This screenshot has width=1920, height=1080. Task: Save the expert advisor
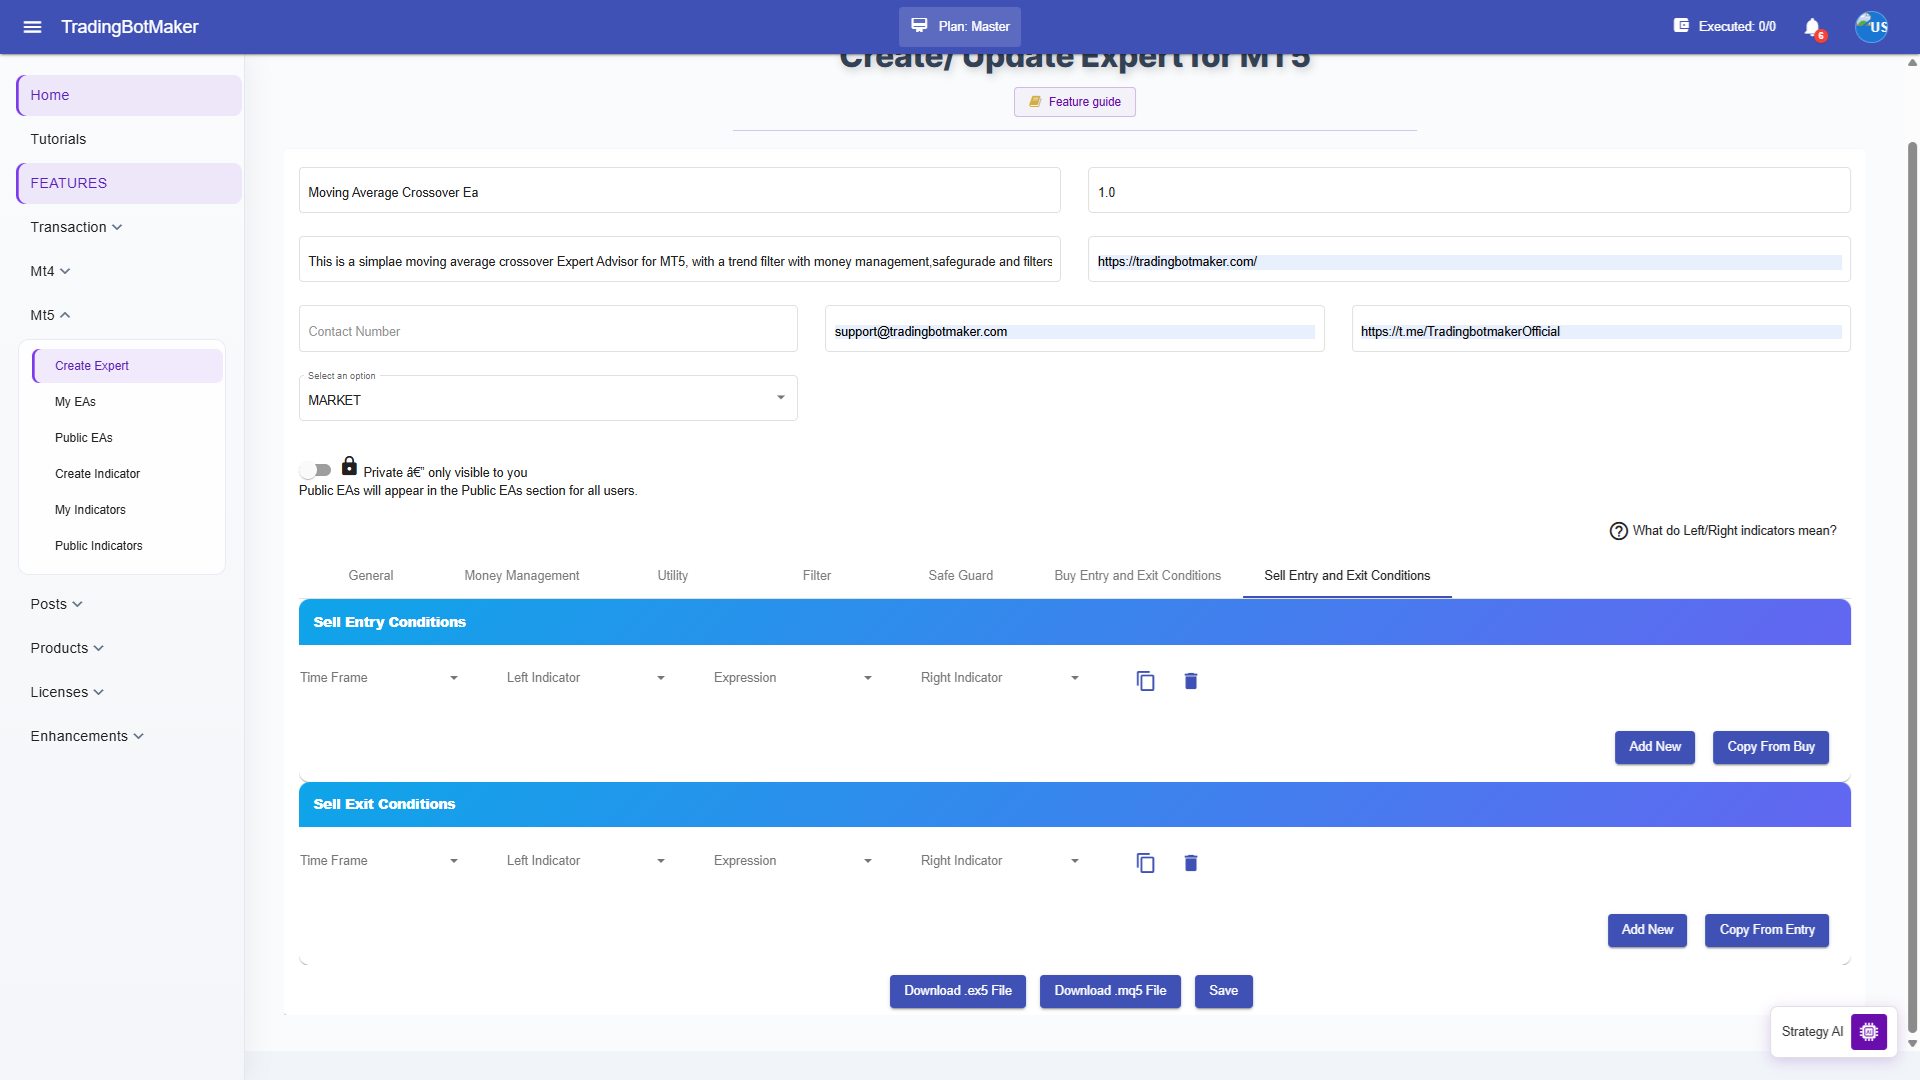click(x=1223, y=991)
